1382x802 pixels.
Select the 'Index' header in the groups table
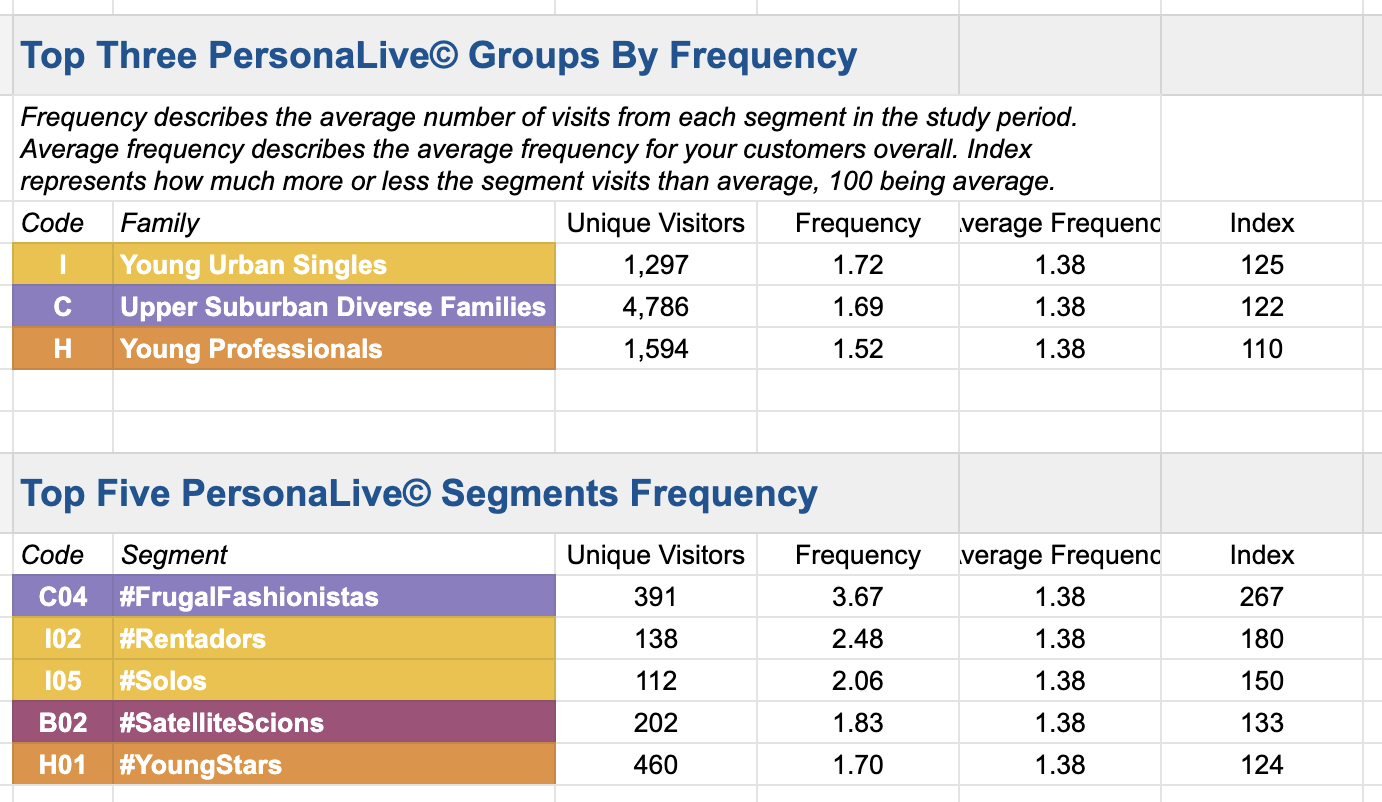[x=1262, y=223]
